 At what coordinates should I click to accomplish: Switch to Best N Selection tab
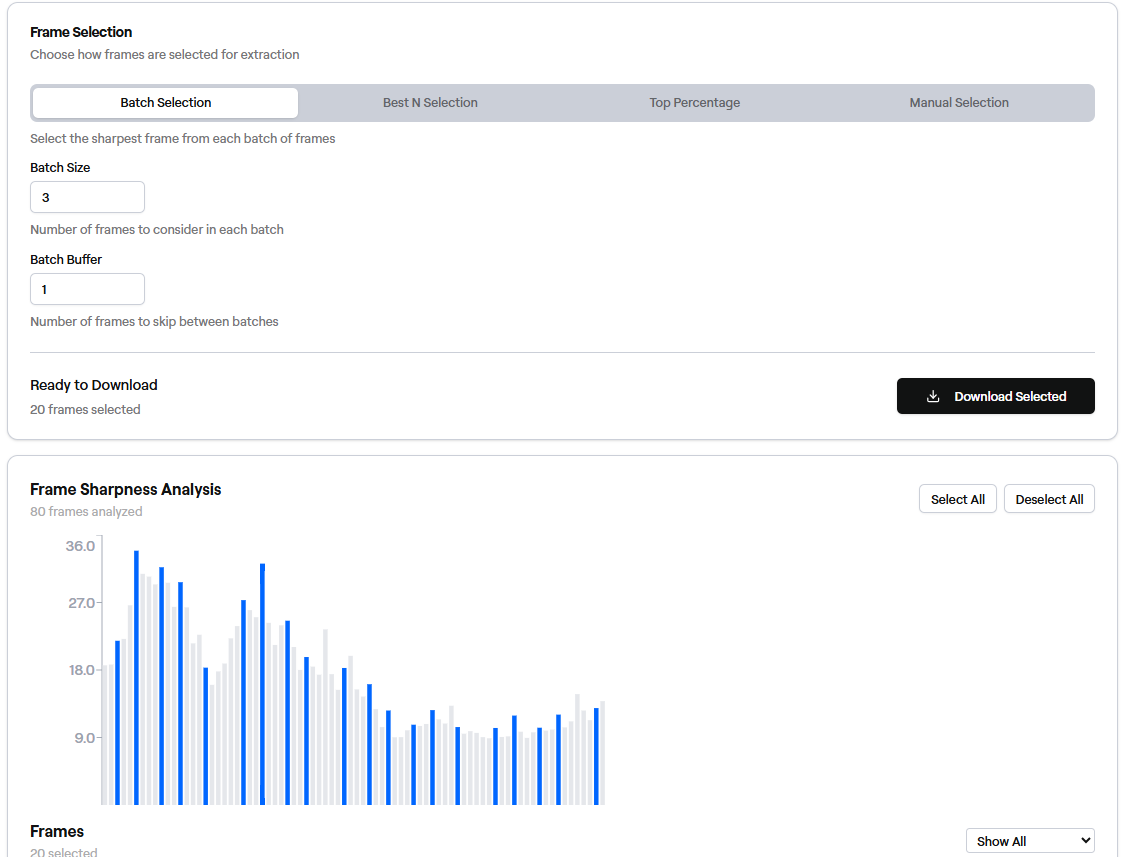pos(430,103)
